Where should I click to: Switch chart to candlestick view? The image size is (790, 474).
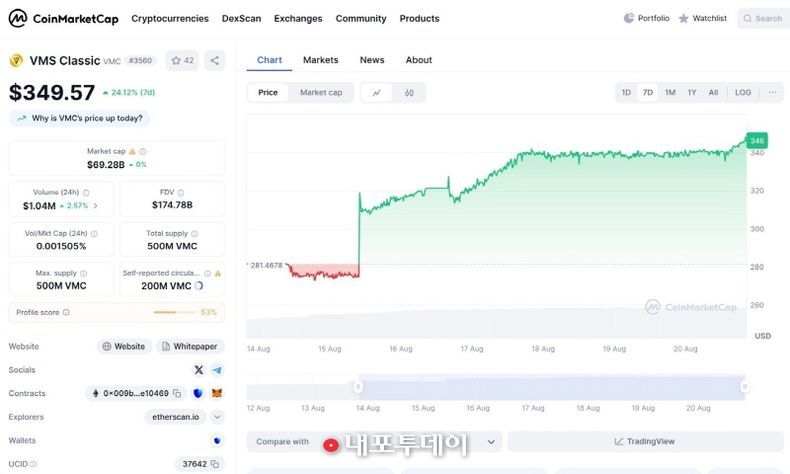409,93
